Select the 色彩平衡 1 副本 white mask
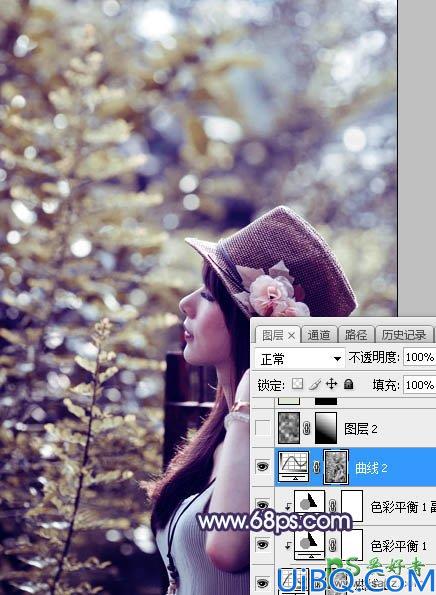Viewport: 436px width, 595px height. point(352,505)
